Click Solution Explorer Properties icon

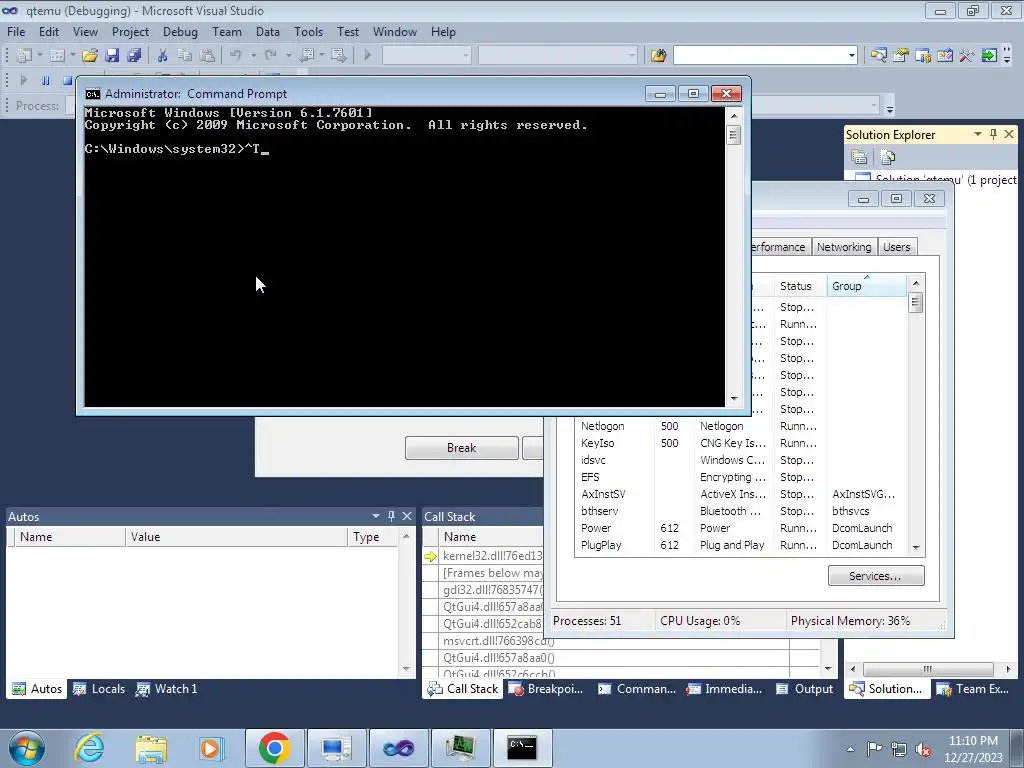(859, 157)
